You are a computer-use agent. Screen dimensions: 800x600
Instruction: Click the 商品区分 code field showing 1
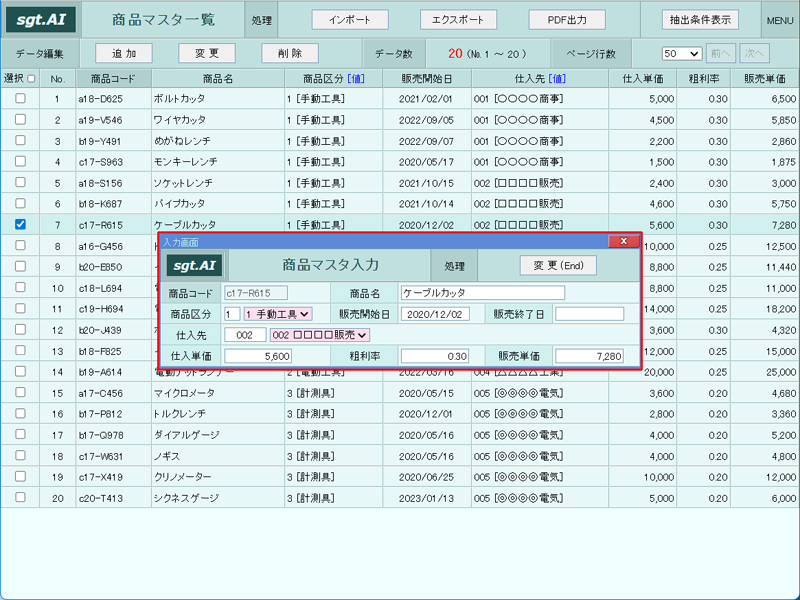point(232,314)
